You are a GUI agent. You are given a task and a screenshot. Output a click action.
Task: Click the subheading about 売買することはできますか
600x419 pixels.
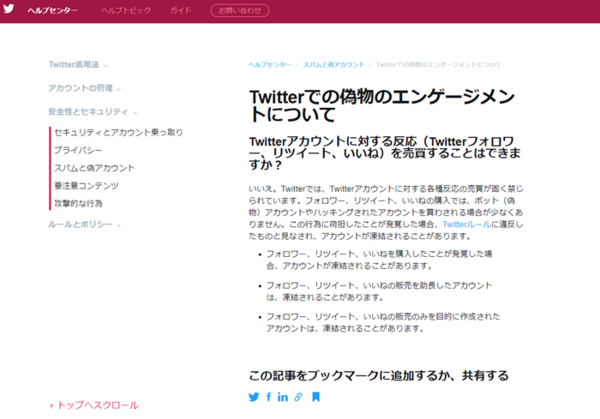[x=385, y=153]
